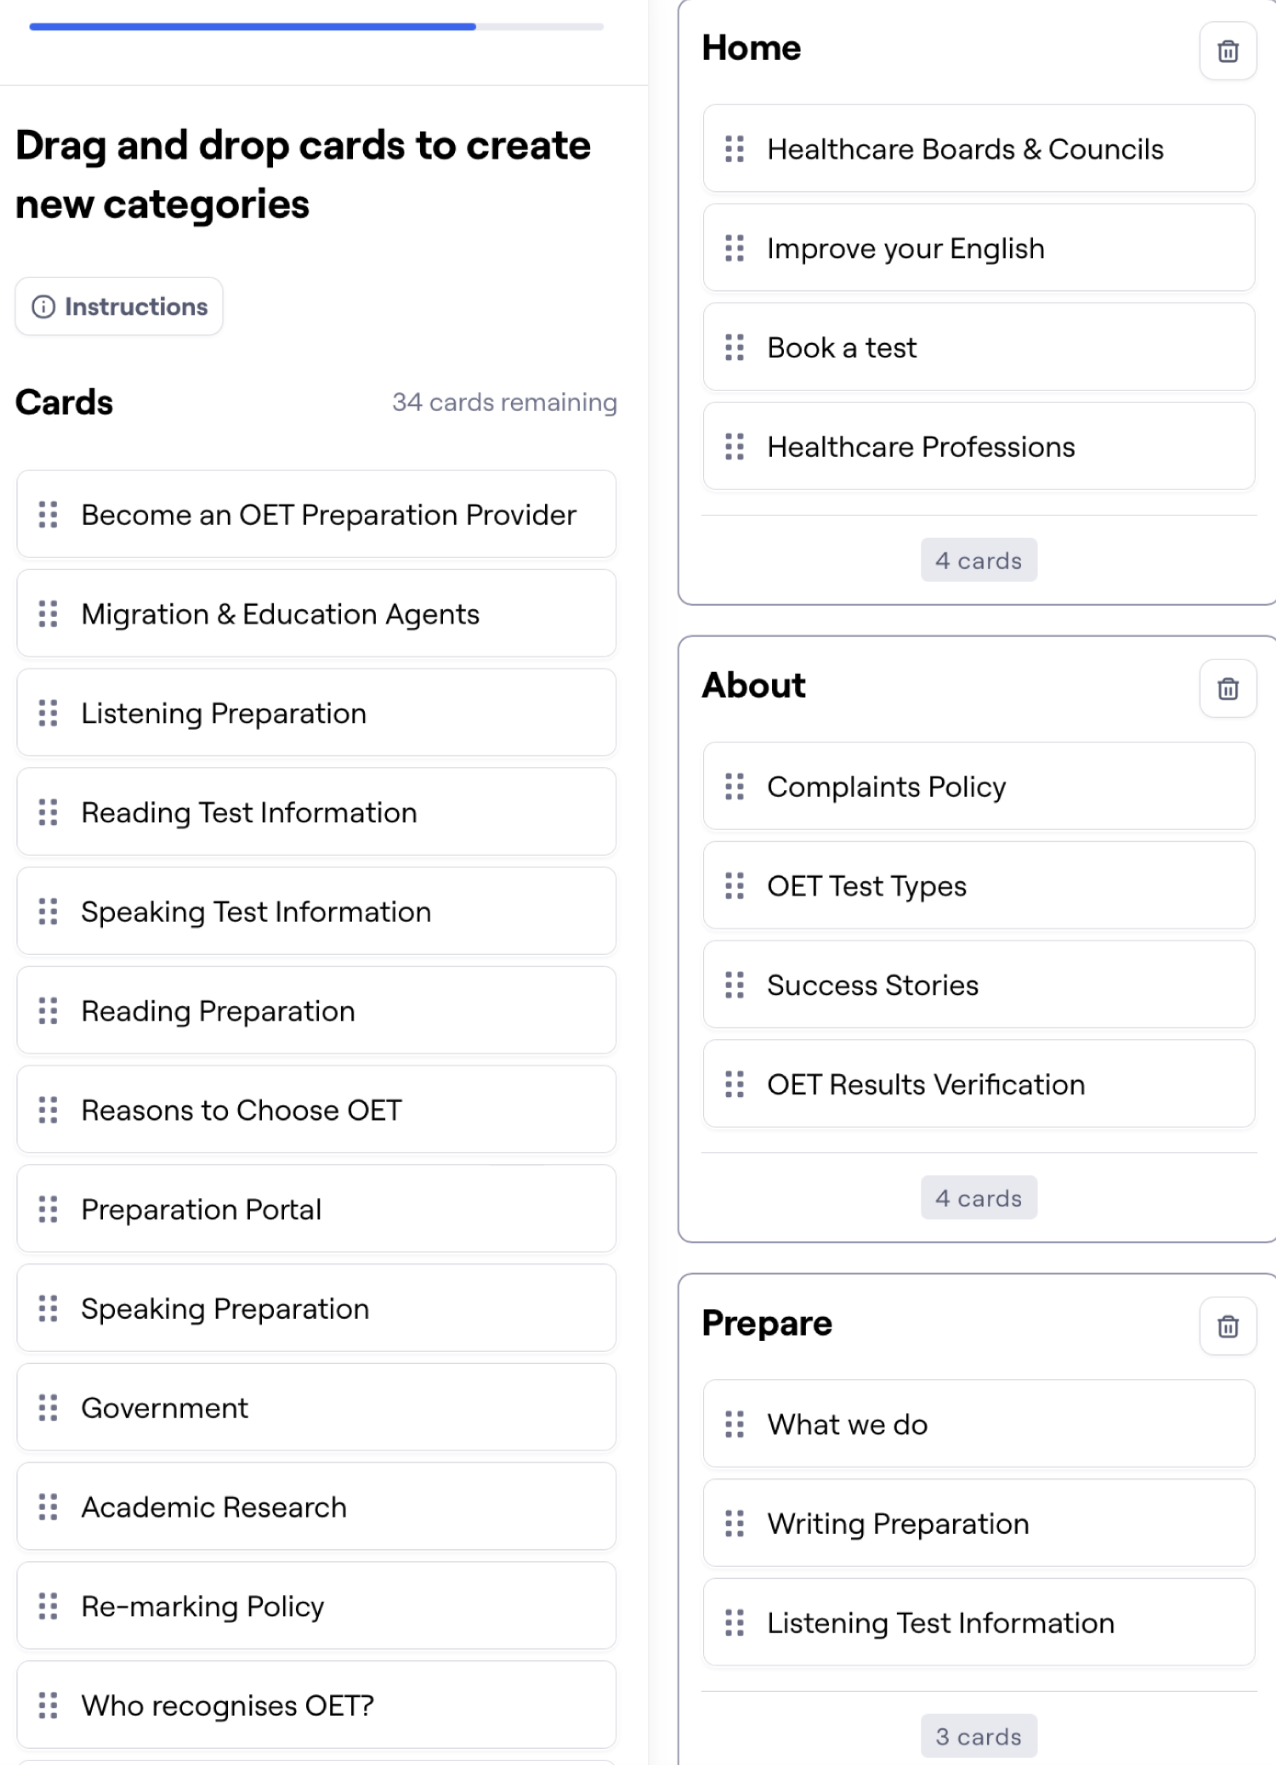Delete the Prepare category with trash icon

coord(1228,1326)
